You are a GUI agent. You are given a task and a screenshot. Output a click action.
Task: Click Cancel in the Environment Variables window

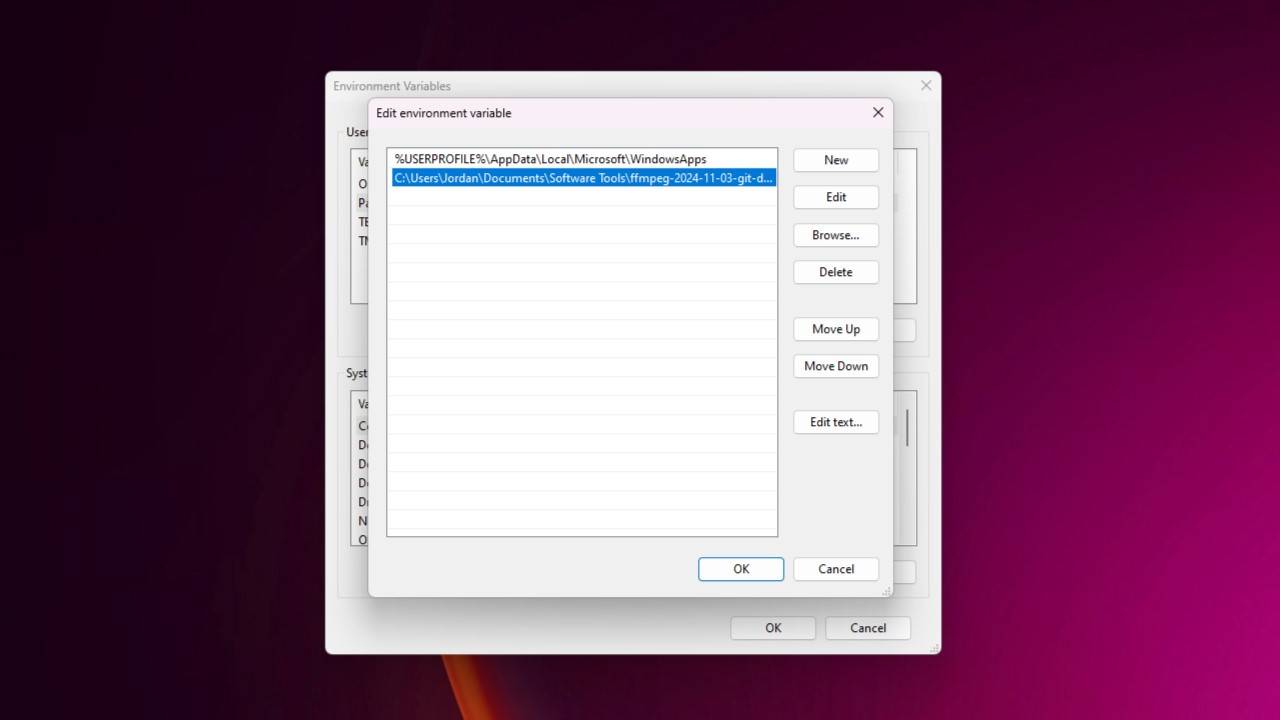(x=868, y=628)
